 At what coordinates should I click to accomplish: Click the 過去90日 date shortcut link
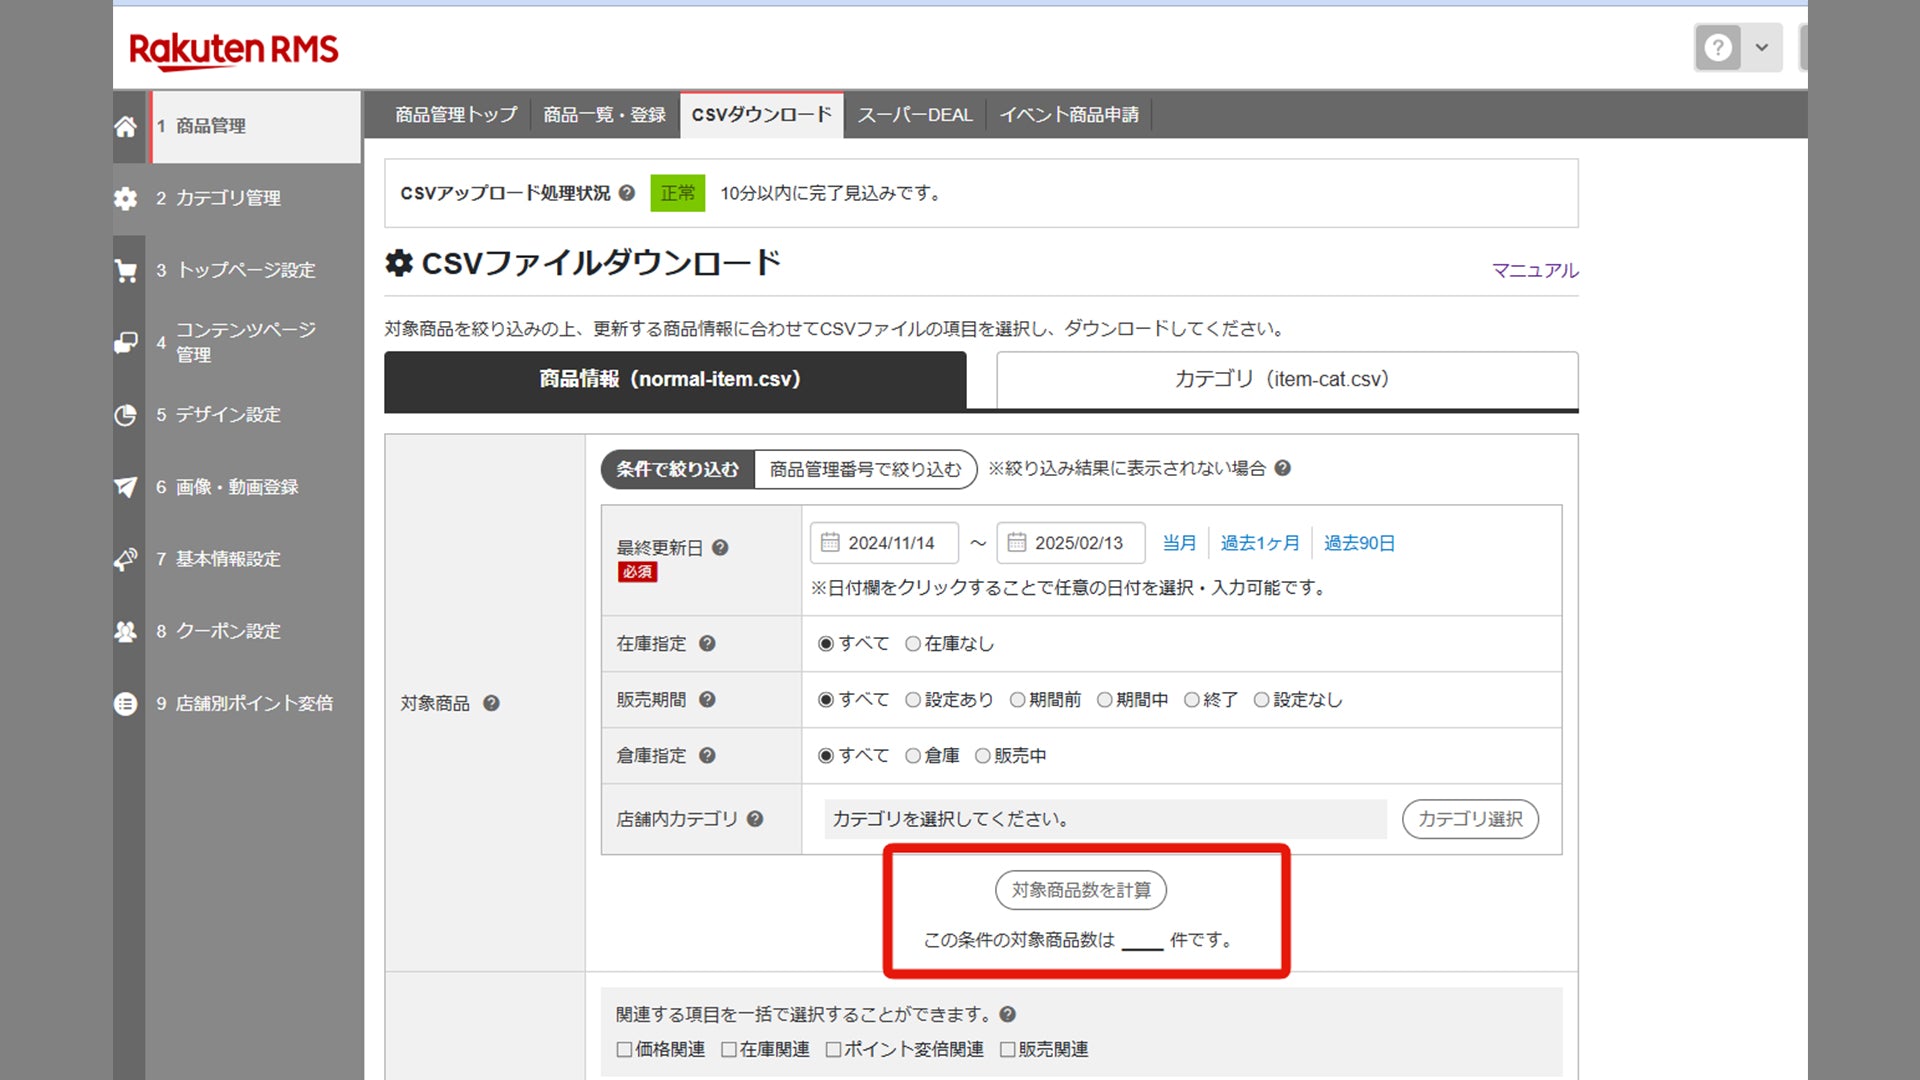1359,543
